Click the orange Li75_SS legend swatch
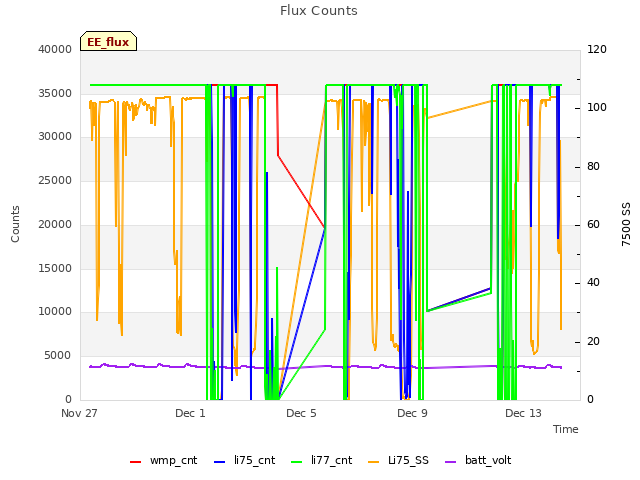This screenshot has height=480, width=640. [373, 462]
